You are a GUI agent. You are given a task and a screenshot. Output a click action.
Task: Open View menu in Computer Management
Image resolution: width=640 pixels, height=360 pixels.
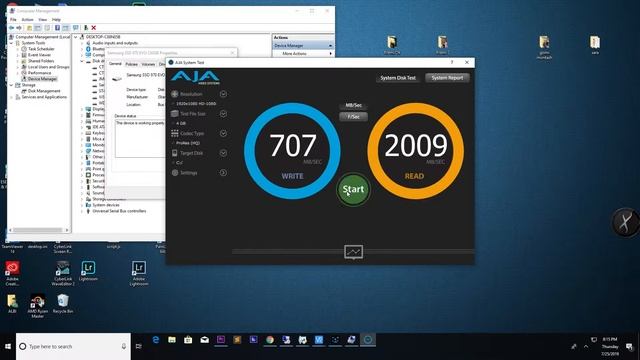tap(42, 20)
